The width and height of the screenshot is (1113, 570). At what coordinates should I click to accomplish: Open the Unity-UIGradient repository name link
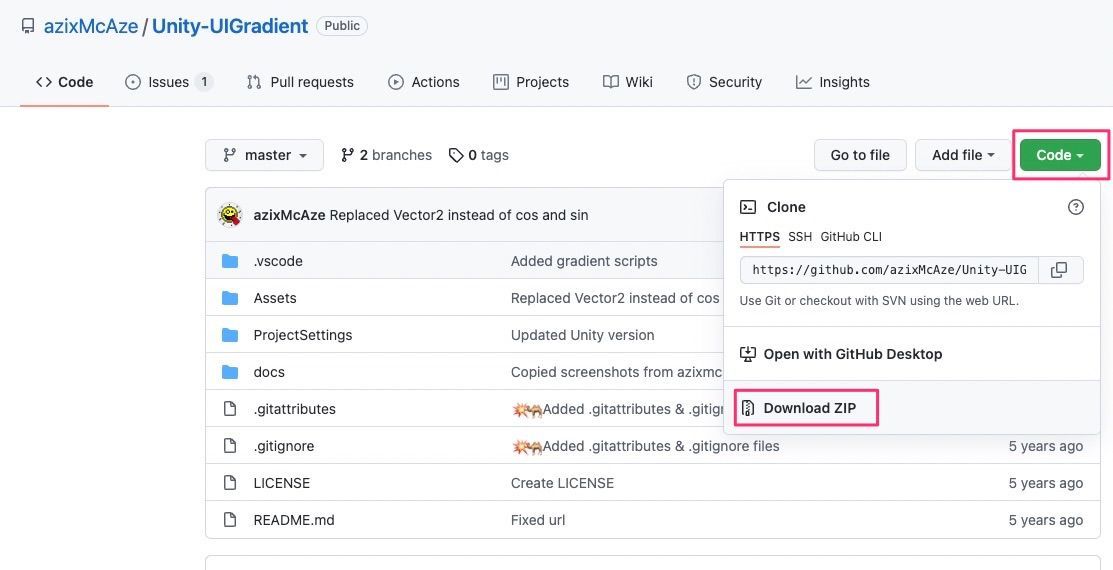(x=230, y=26)
